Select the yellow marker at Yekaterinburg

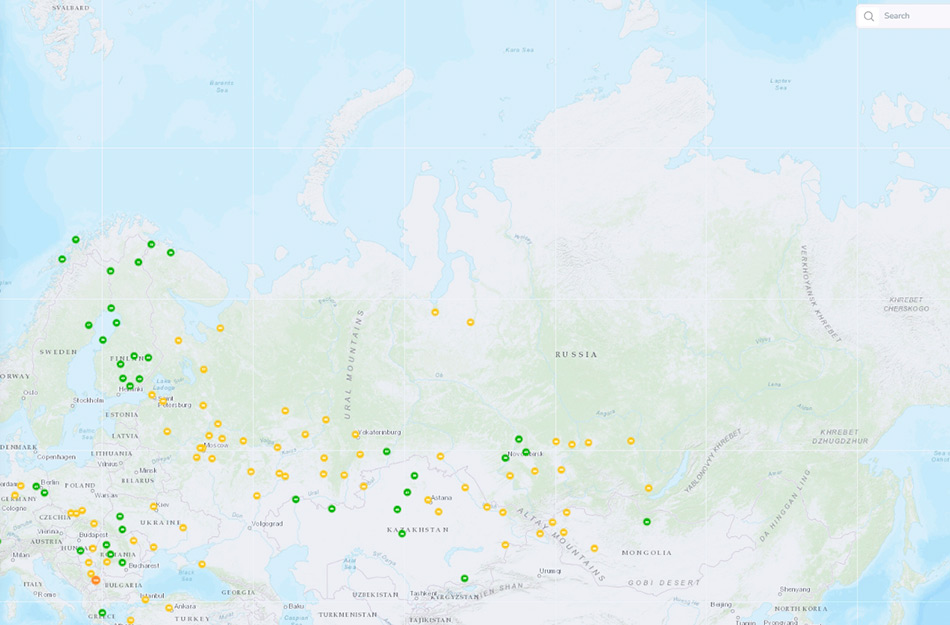355,434
